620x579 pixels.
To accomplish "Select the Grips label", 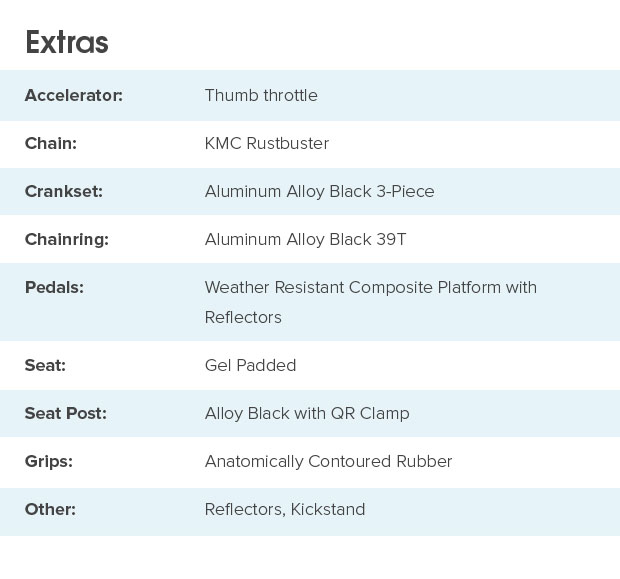I will (x=48, y=461).
